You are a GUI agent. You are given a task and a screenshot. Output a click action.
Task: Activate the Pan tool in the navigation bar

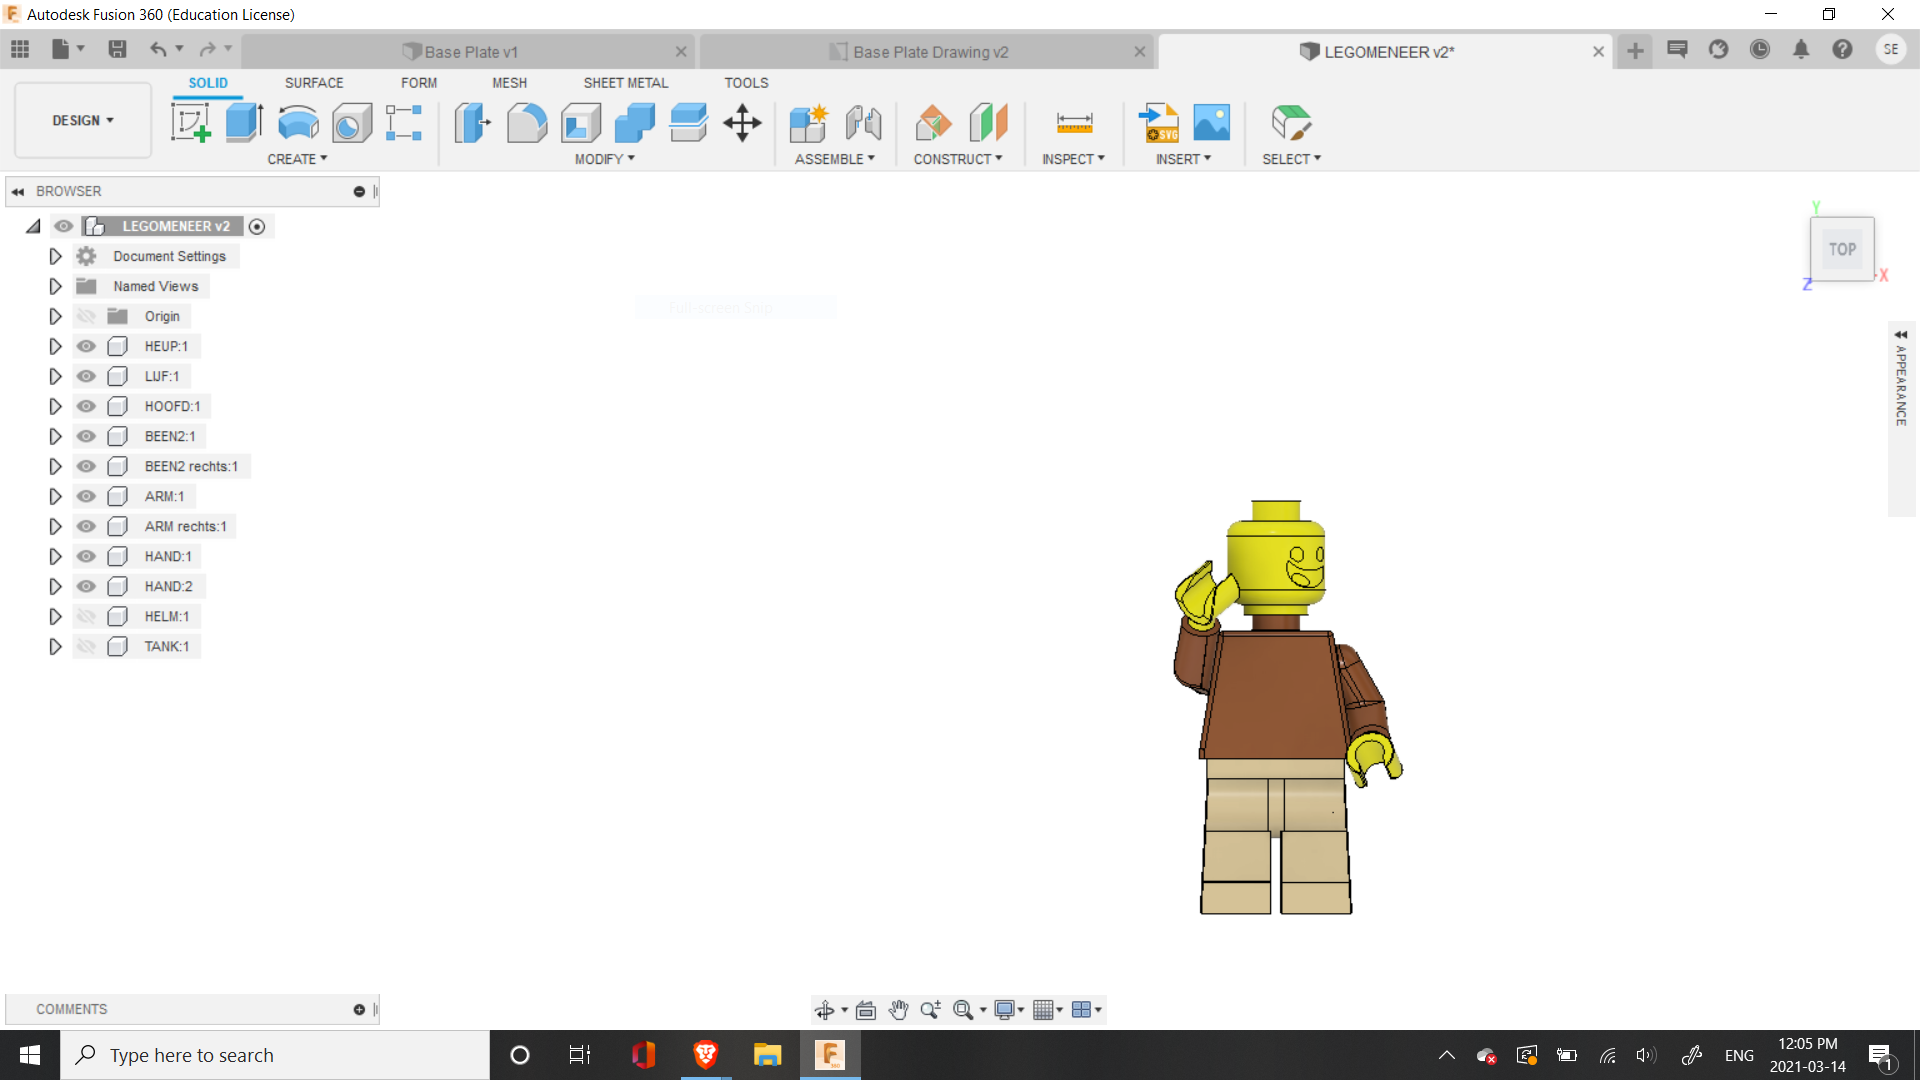point(898,1010)
